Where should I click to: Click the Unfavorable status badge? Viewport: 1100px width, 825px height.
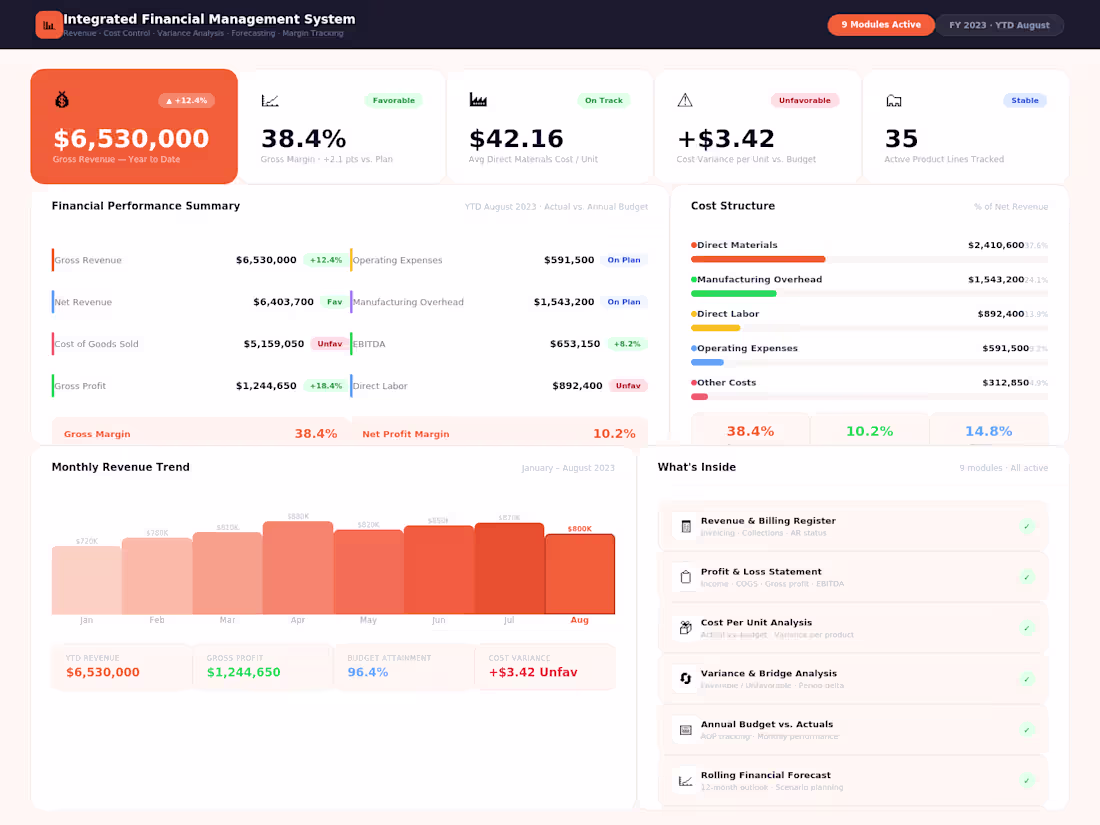804,100
